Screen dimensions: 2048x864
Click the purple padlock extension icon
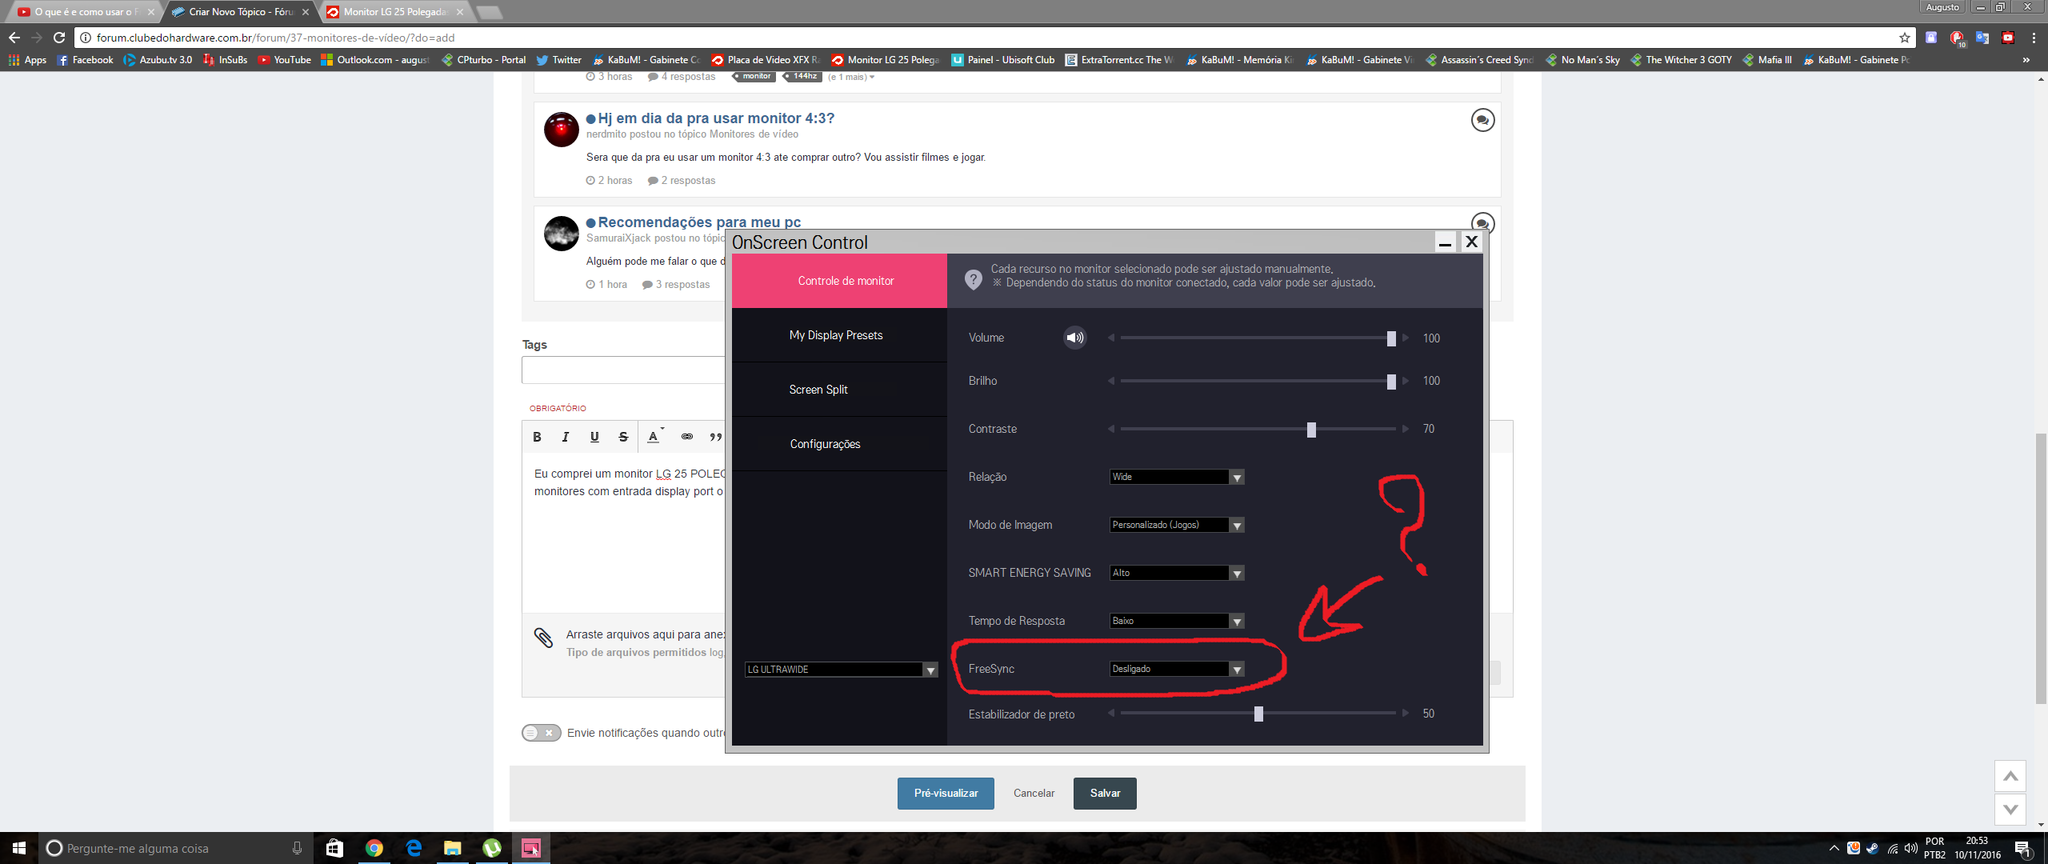point(1931,37)
